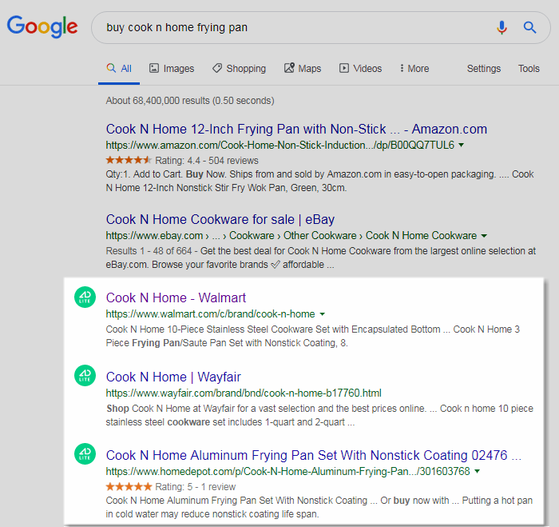Viewport: 559px width, 527px height.
Task: Click 'About 68,400,000 results' stats text
Action: click(190, 101)
